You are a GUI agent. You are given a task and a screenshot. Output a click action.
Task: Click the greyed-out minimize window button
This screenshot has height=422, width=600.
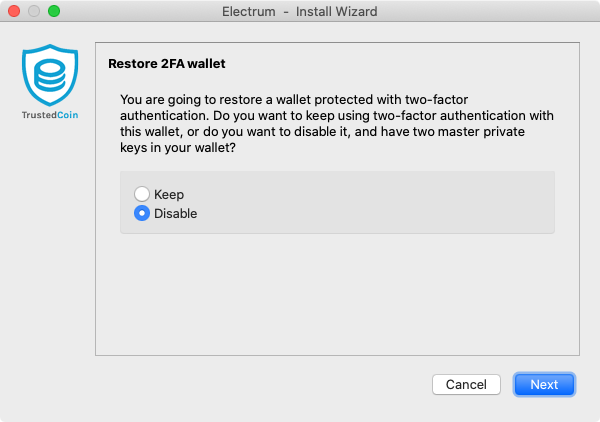(34, 11)
